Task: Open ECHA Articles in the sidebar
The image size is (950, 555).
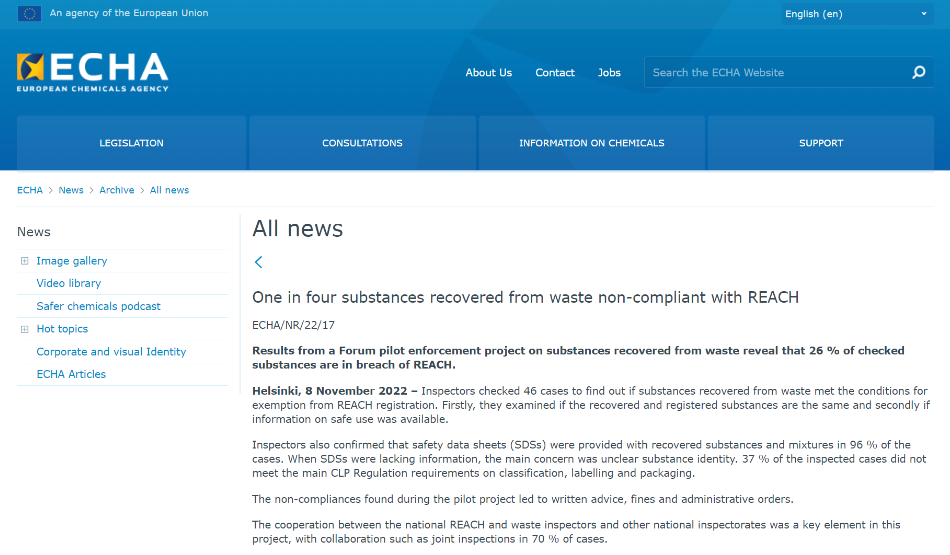Action: coord(71,374)
